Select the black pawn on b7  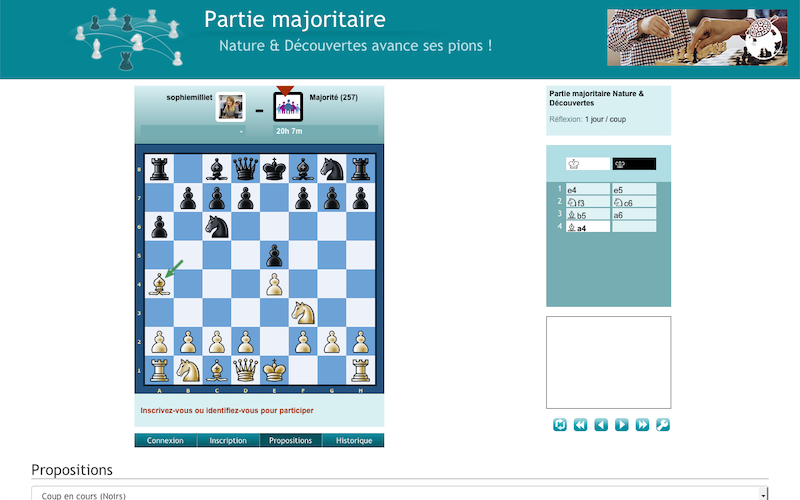coord(188,197)
